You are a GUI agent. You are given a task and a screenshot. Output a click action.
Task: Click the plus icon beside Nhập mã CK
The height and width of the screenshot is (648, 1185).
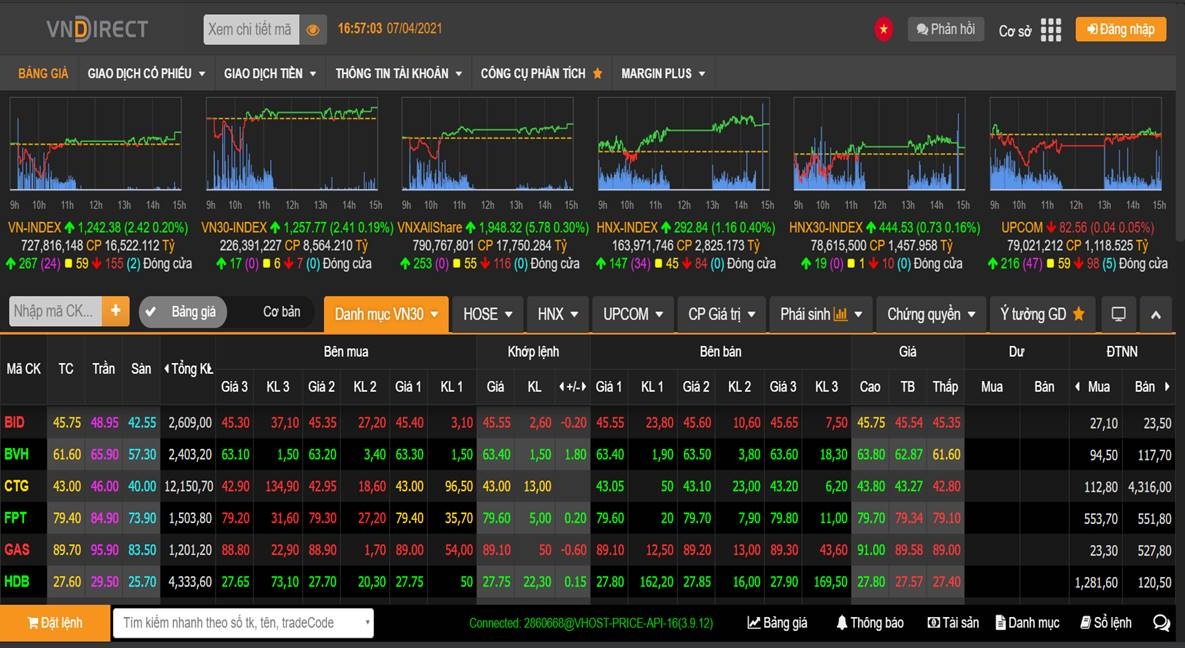pos(115,311)
